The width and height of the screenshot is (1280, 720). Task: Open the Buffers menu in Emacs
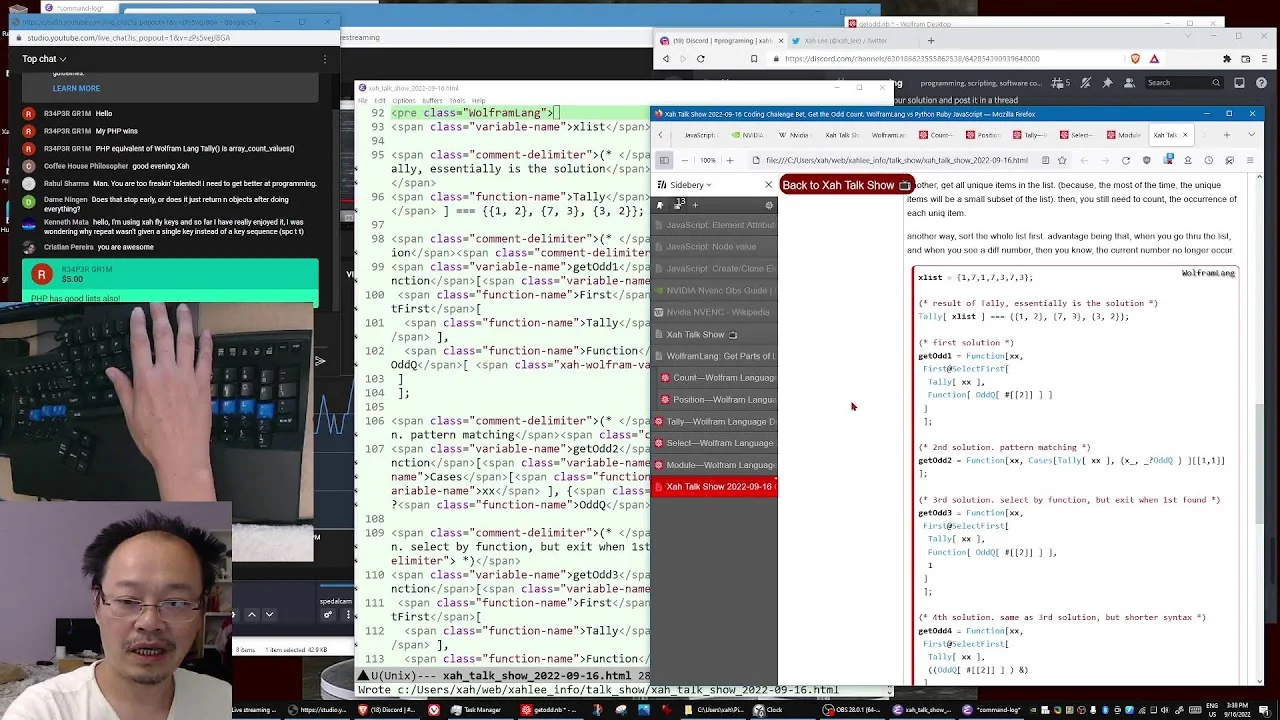[x=432, y=101]
